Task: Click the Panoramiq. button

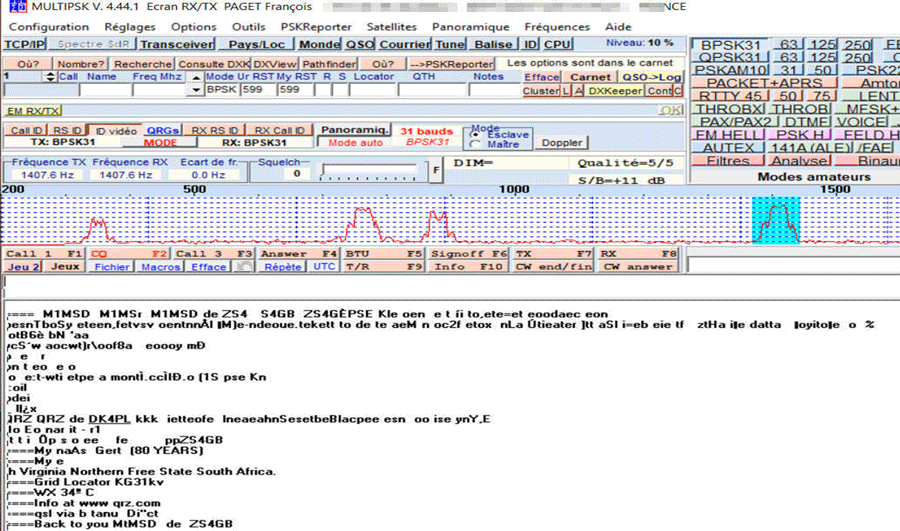Action: [x=354, y=130]
